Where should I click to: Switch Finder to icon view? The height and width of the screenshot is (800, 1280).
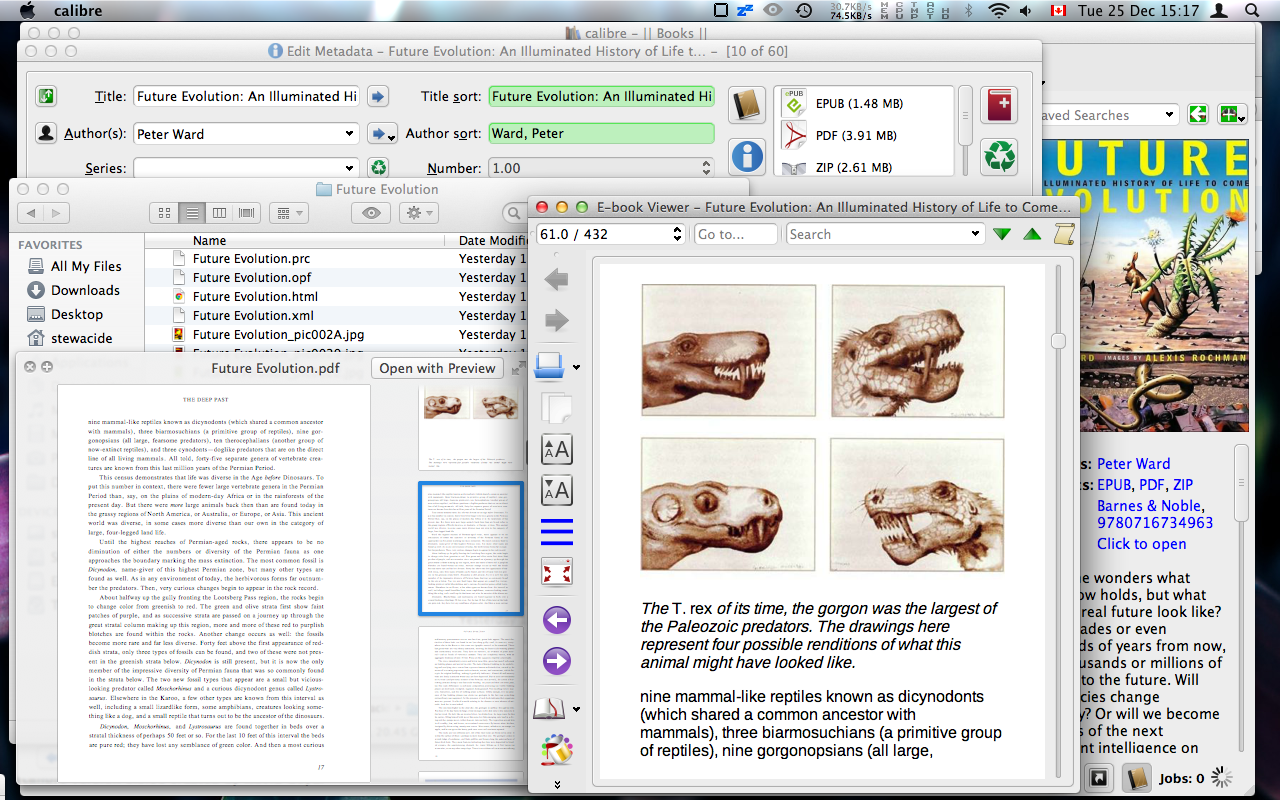pyautogui.click(x=165, y=213)
